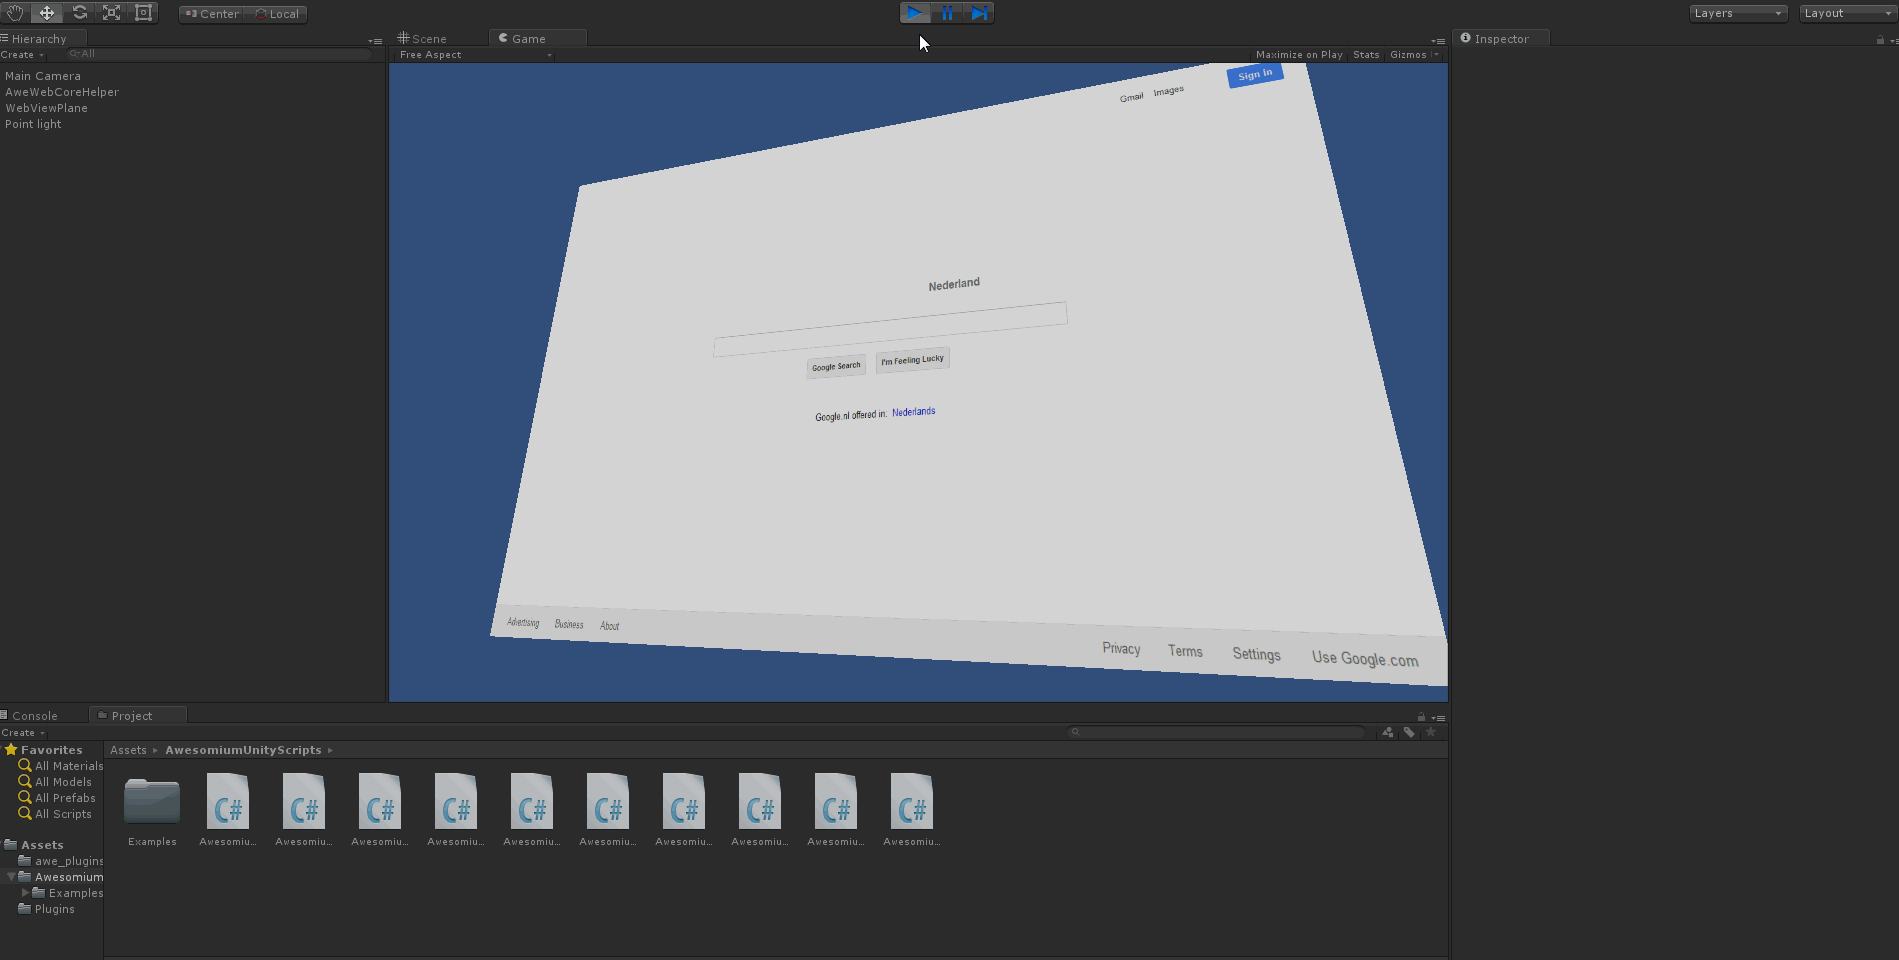Viewport: 1899px width, 960px height.
Task: Select last C# script in the row
Action: pos(912,811)
